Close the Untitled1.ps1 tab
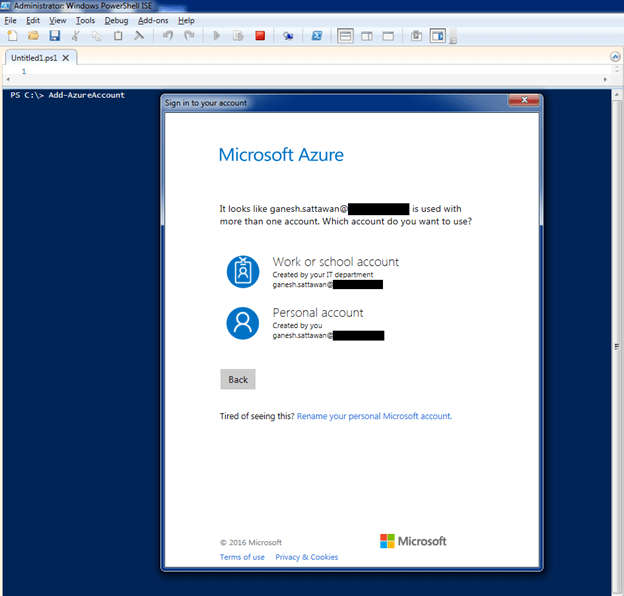The width and height of the screenshot is (624, 596). pyautogui.click(x=66, y=58)
